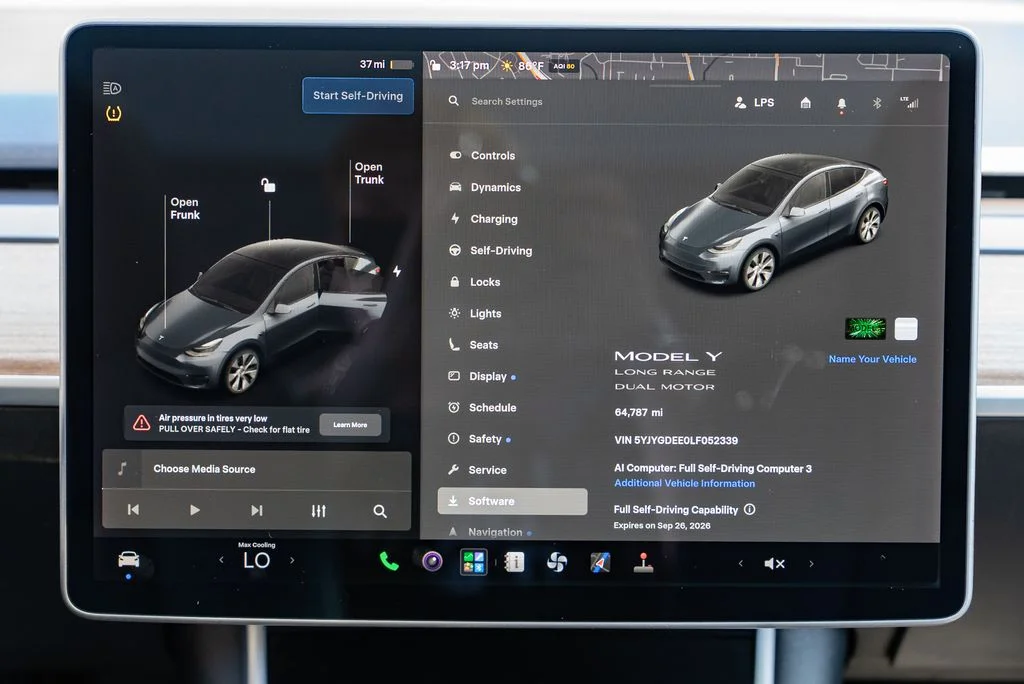
Task: Open the LPS driver profile
Action: 754,103
